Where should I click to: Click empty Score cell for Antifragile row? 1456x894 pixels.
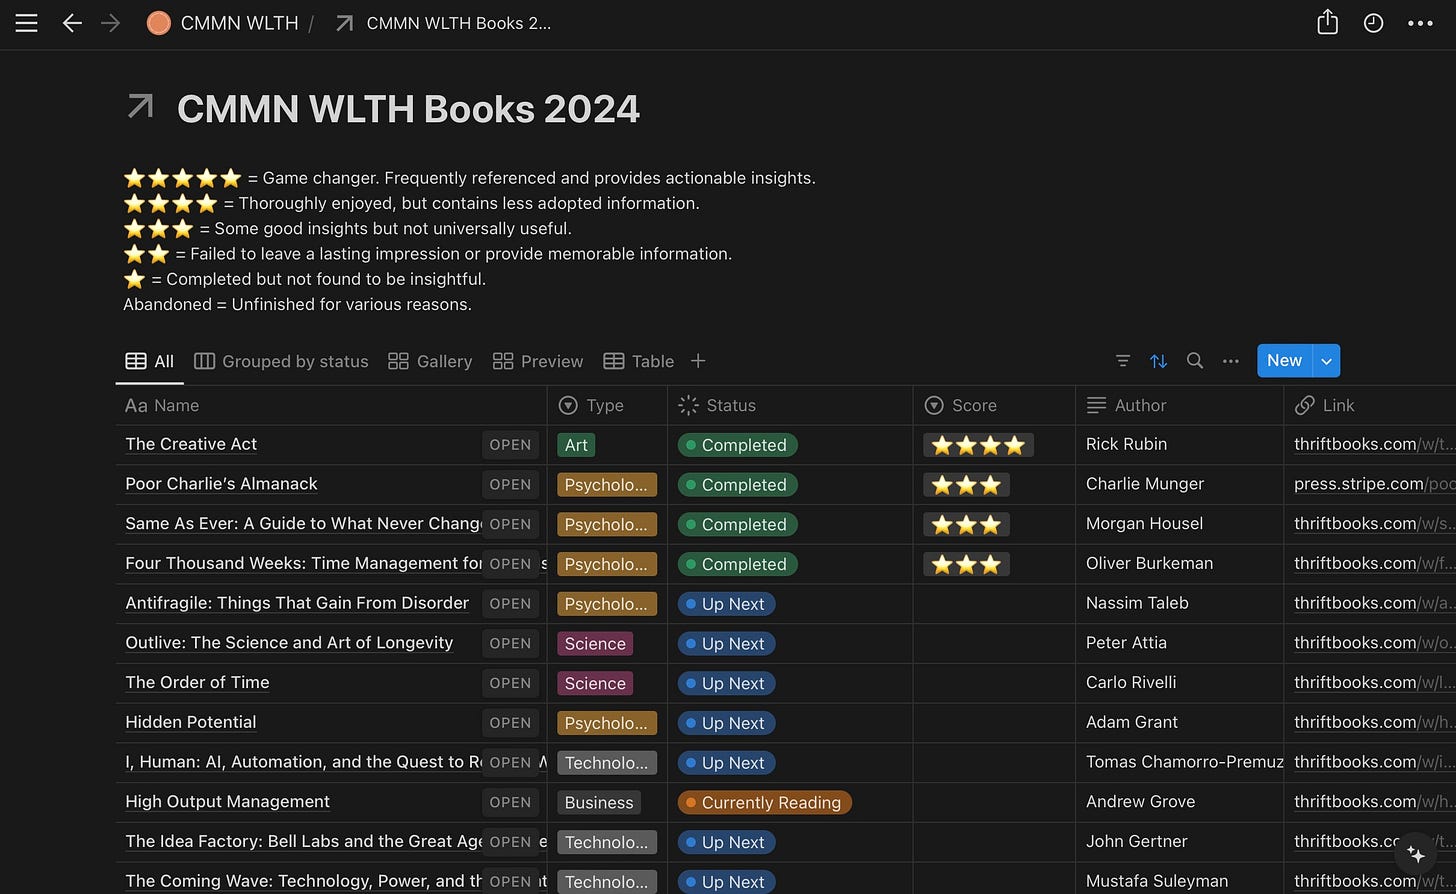click(x=994, y=604)
